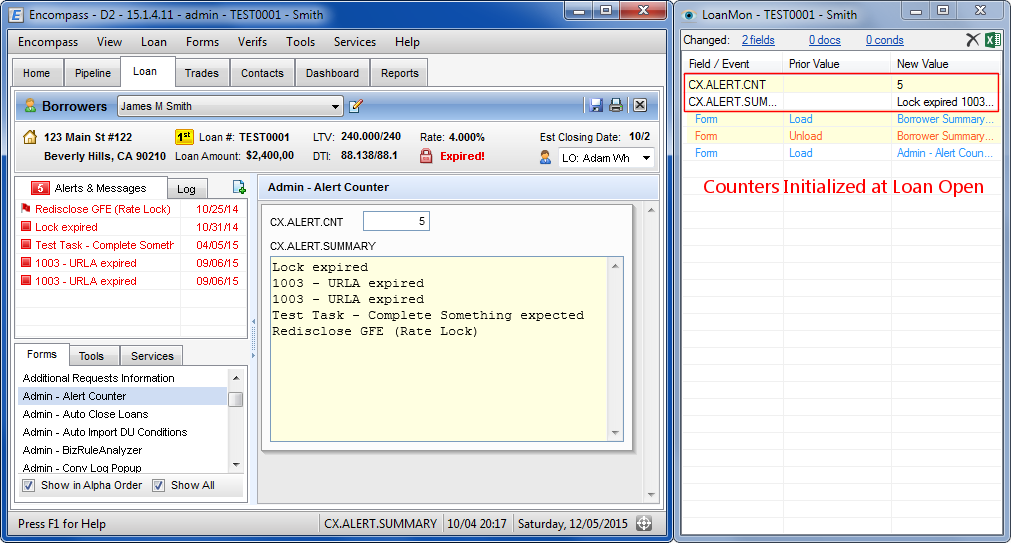The width and height of the screenshot is (1011, 543).
Task: Select the Alerts & Messages tab
Action: pyautogui.click(x=91, y=188)
